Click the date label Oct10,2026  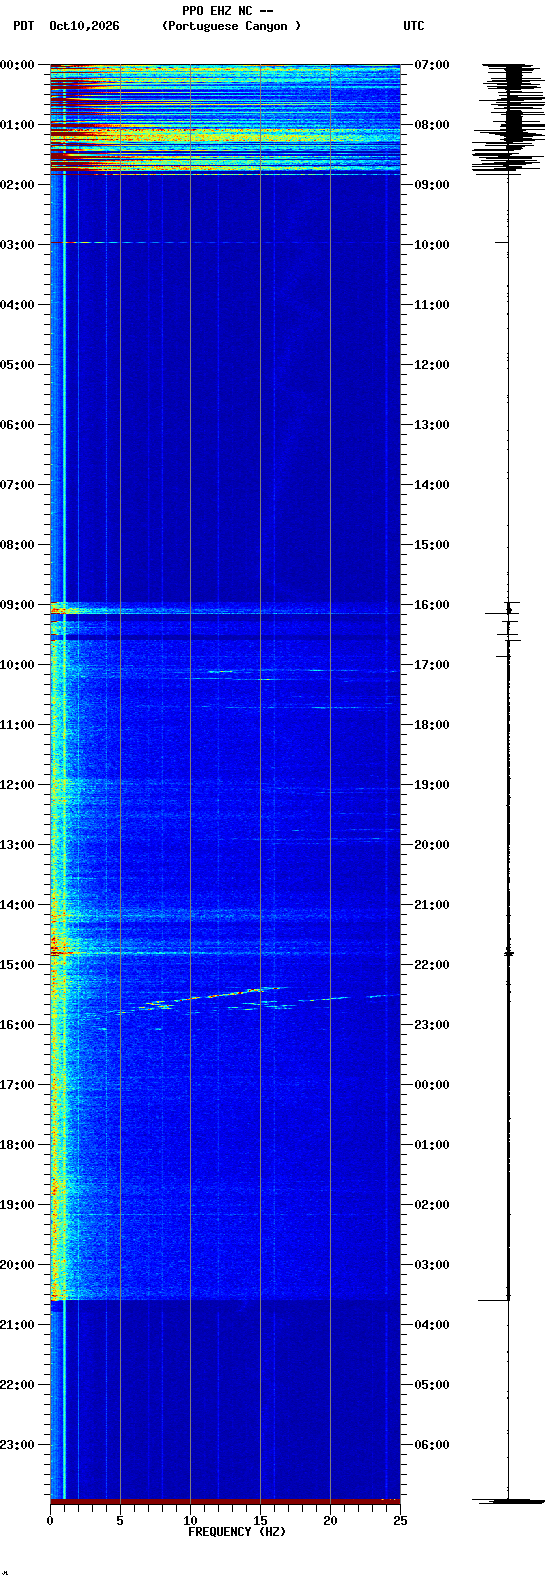pyautogui.click(x=84, y=26)
